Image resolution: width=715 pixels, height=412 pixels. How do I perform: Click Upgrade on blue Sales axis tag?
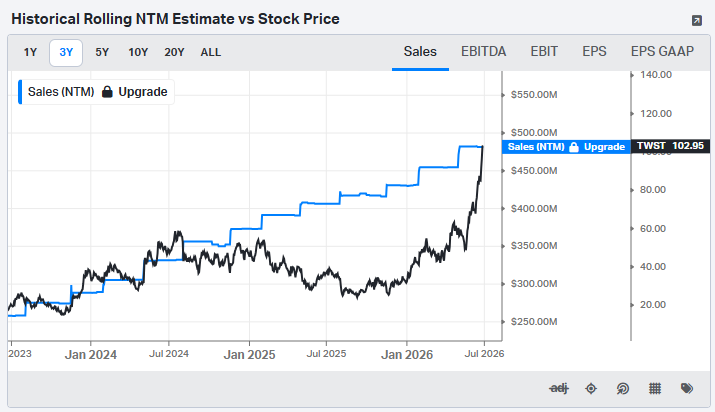[x=604, y=147]
